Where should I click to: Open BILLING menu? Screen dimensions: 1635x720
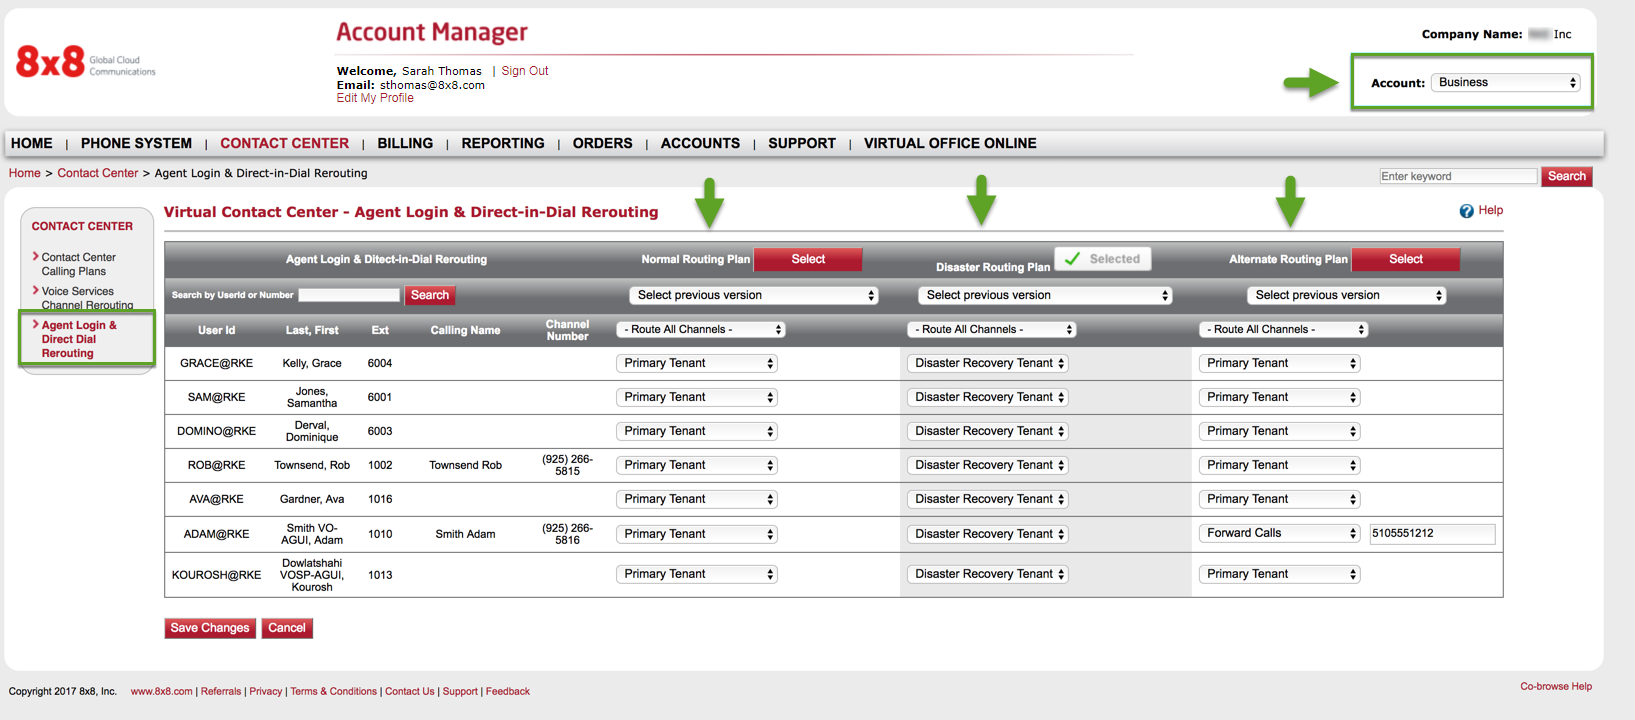coord(405,144)
